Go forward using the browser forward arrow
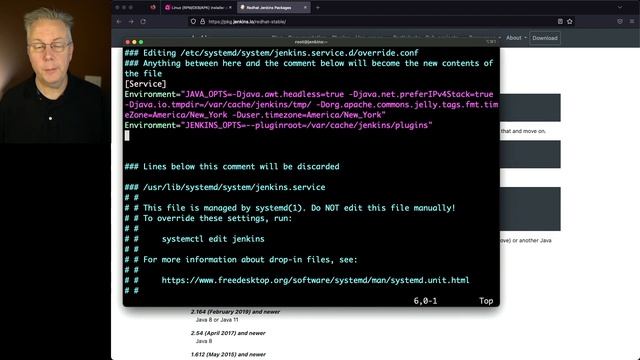The image size is (640, 360). [131, 21]
